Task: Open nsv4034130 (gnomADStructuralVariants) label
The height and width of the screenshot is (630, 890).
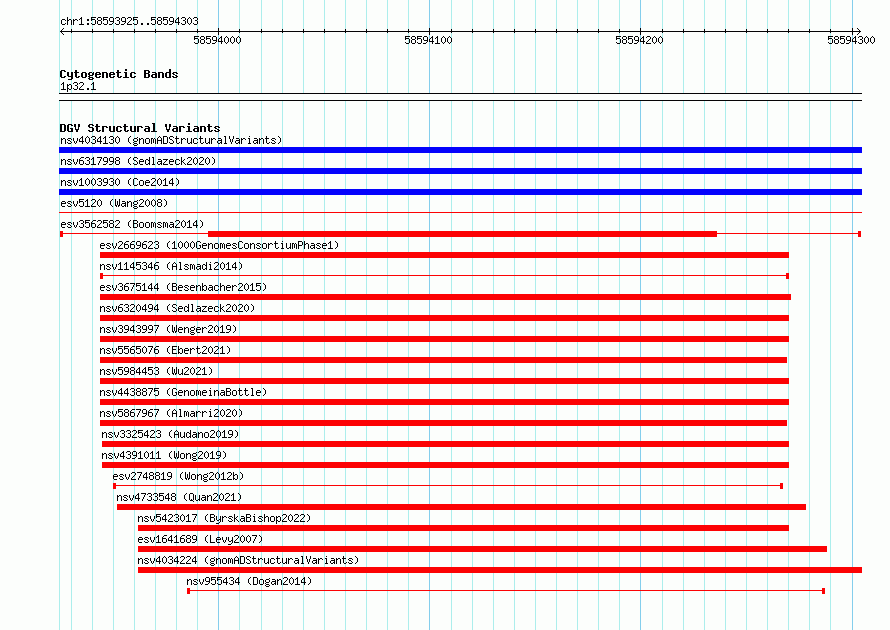Action: click(x=171, y=140)
